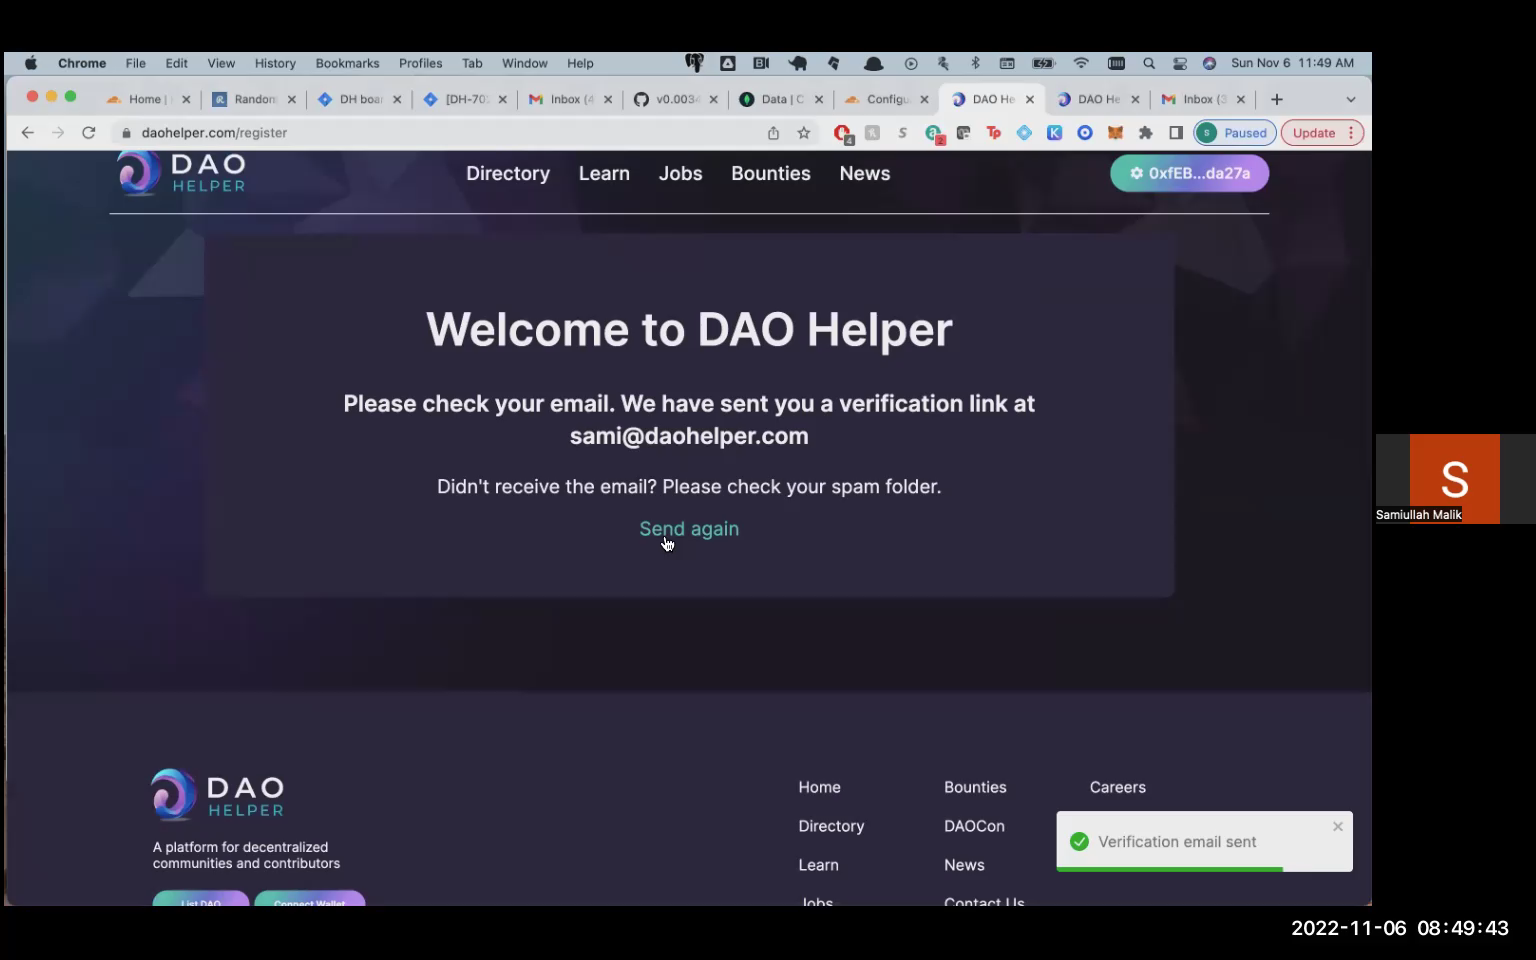Click the browser forward arrow
The image size is (1536, 960).
[x=58, y=132]
